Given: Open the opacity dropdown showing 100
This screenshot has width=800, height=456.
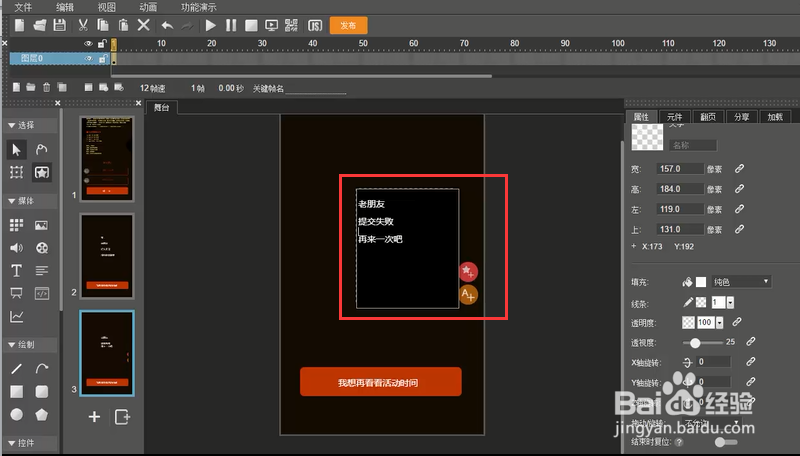Looking at the screenshot, I should pos(719,322).
